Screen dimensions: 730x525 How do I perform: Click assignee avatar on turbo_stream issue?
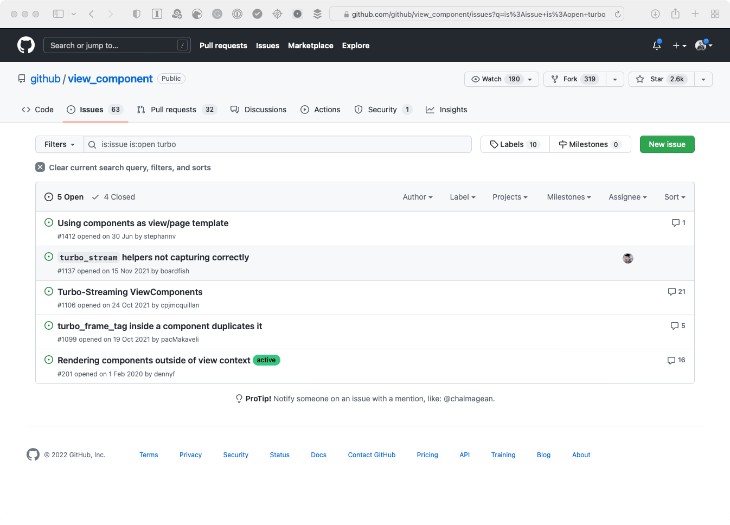[x=628, y=258]
